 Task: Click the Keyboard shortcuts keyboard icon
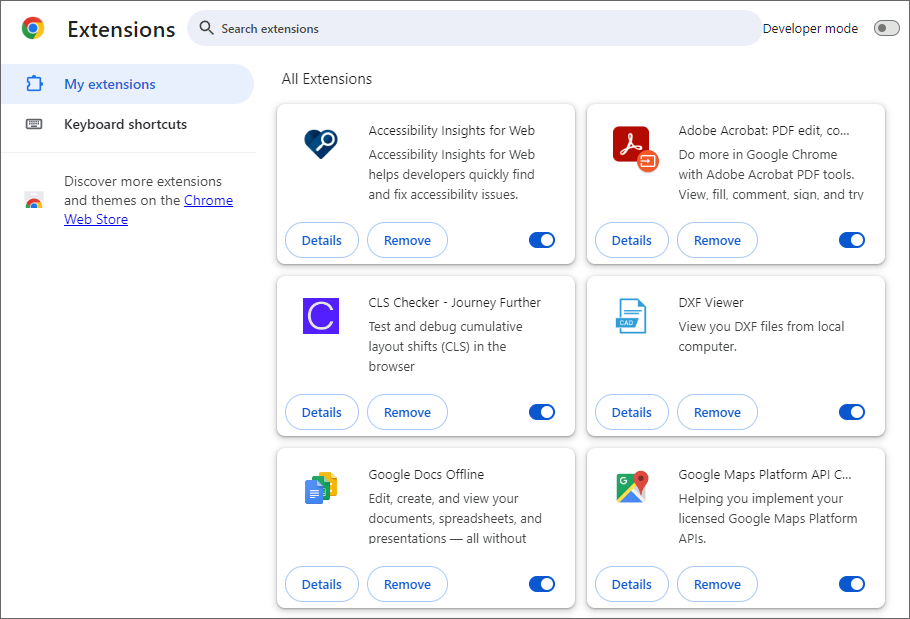click(34, 124)
